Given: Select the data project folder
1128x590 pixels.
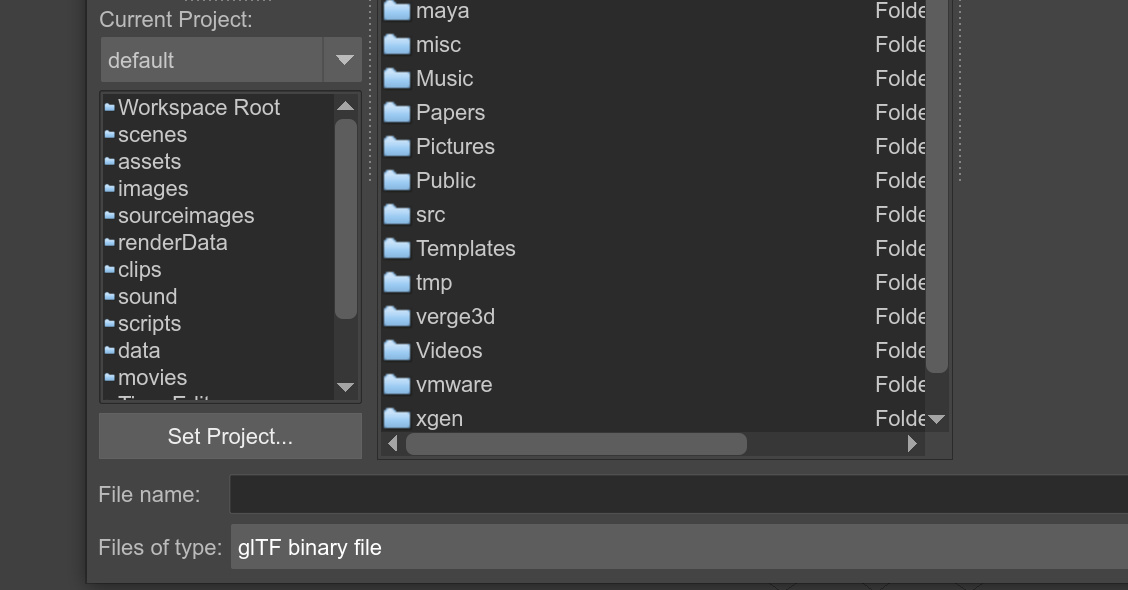Looking at the screenshot, I should (x=138, y=350).
